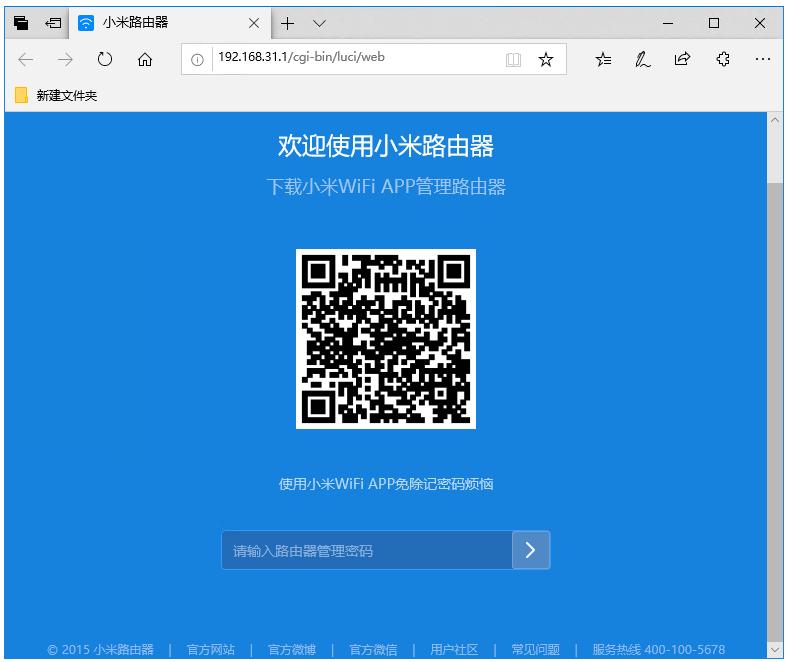The width and height of the screenshot is (788, 662).
Task: Open Edge settings and more menu
Action: click(x=762, y=59)
